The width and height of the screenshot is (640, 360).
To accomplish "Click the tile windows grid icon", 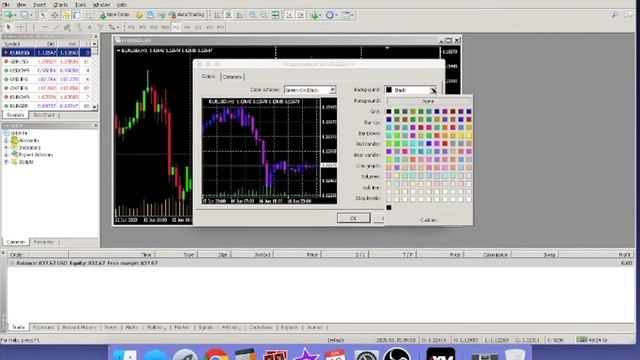I will [x=276, y=15].
